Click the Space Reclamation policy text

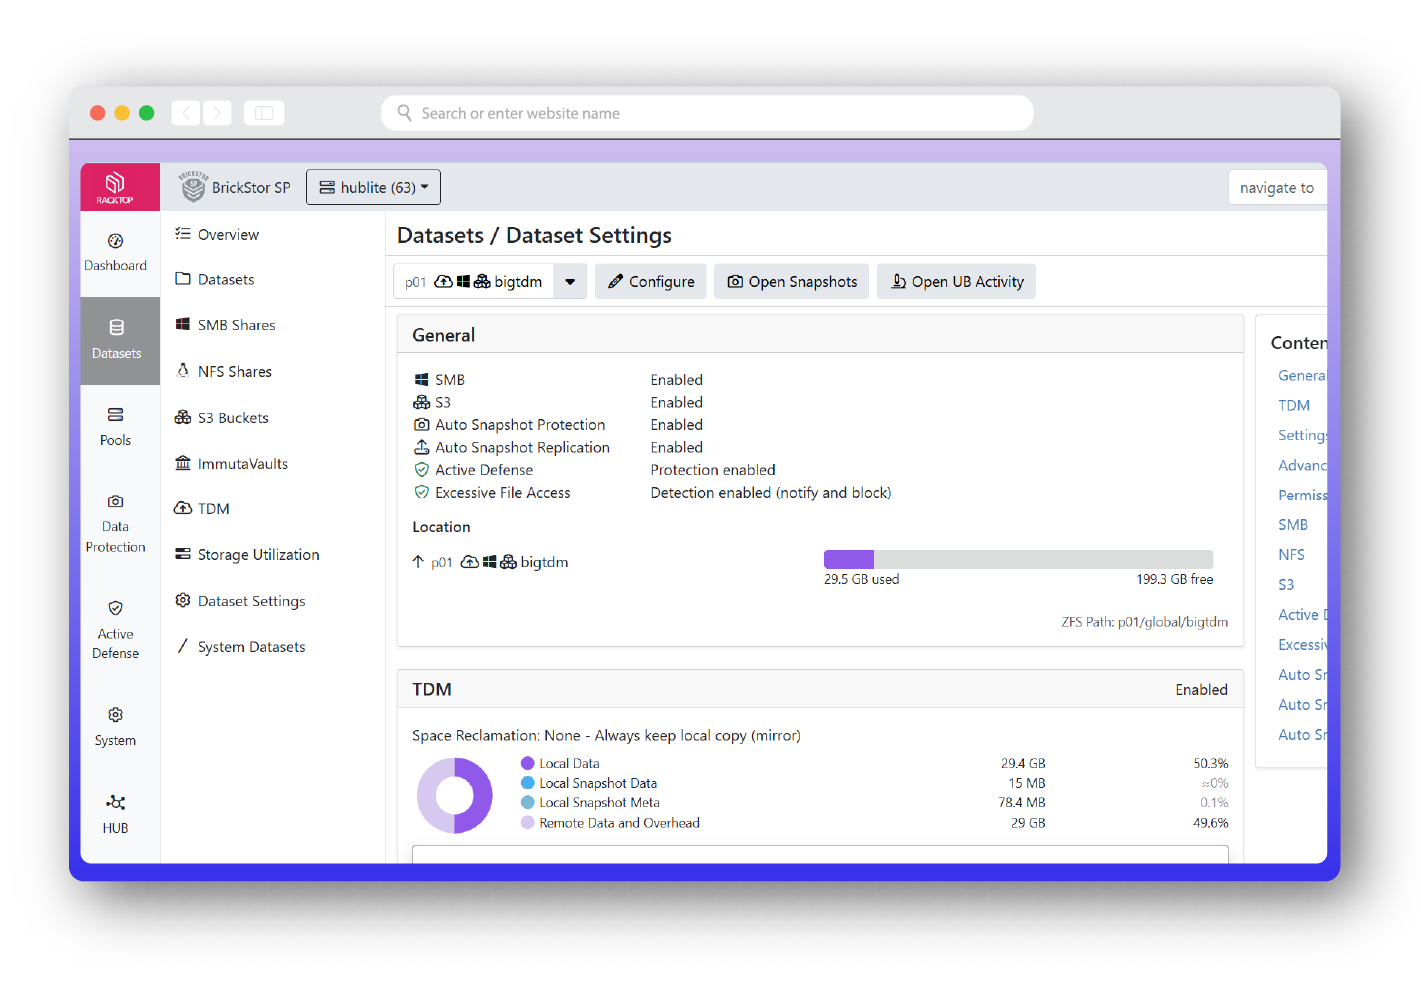coord(606,736)
